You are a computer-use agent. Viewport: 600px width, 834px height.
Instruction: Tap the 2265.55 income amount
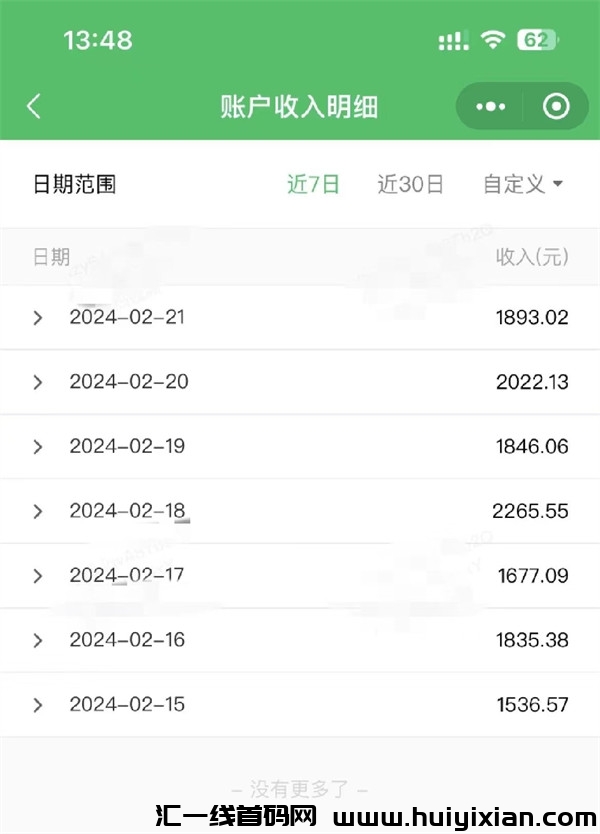(x=530, y=511)
